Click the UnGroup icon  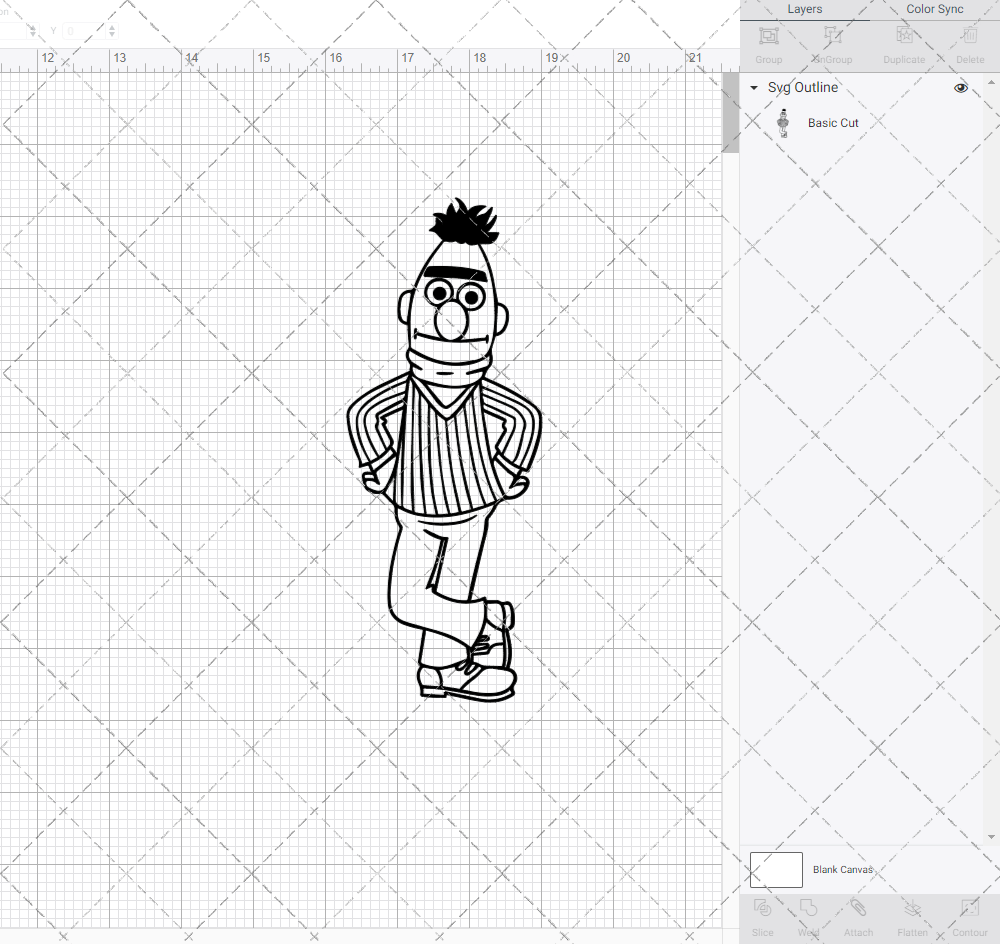click(831, 42)
